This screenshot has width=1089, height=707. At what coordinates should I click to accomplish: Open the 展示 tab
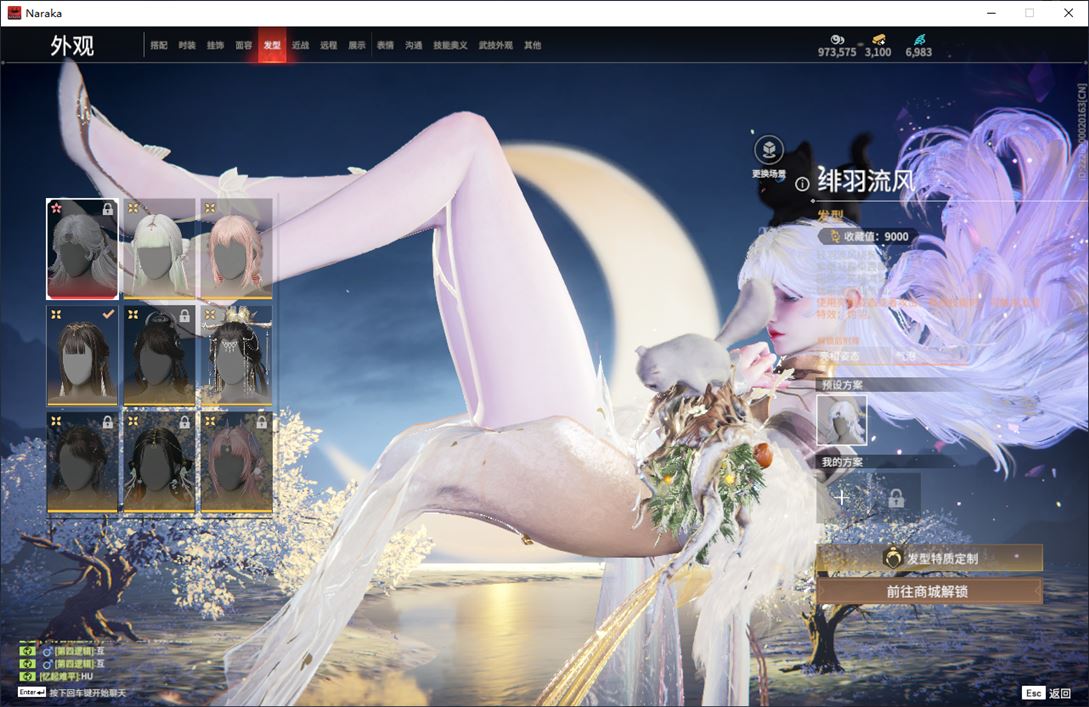pos(357,45)
